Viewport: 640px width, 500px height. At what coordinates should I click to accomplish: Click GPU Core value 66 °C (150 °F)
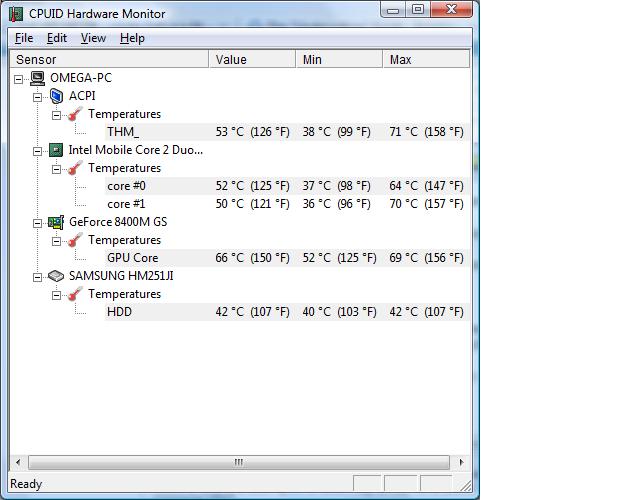pyautogui.click(x=253, y=258)
